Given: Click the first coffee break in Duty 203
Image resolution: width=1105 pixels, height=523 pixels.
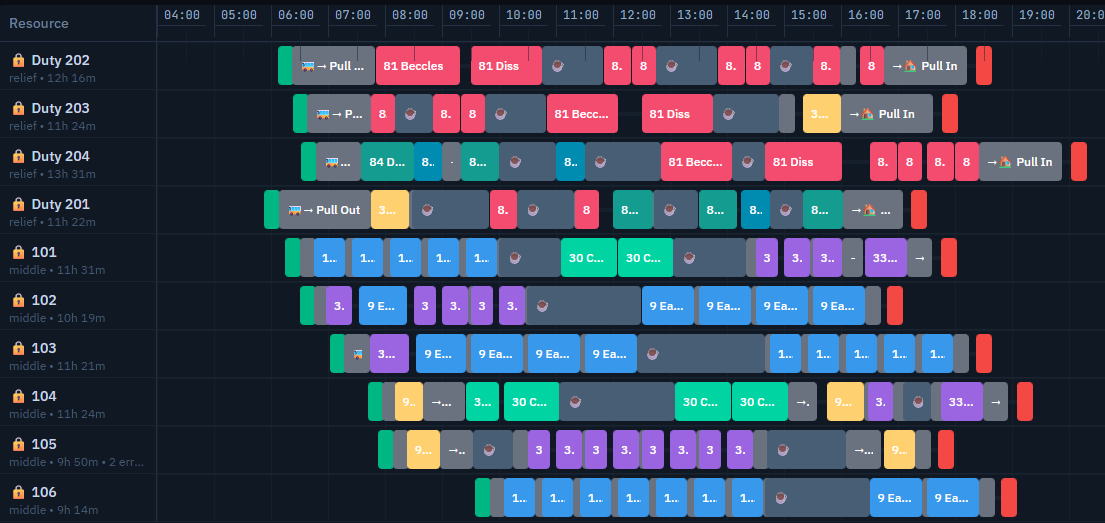Looking at the screenshot, I should (x=414, y=114).
